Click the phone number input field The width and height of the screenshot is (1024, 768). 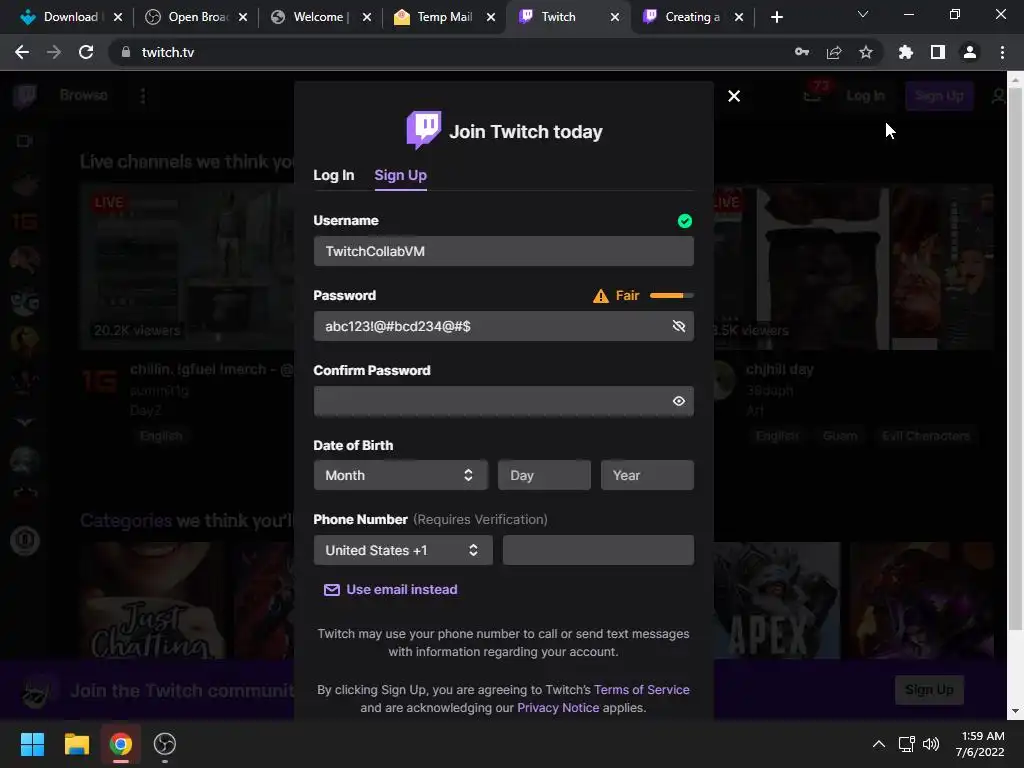click(x=598, y=551)
